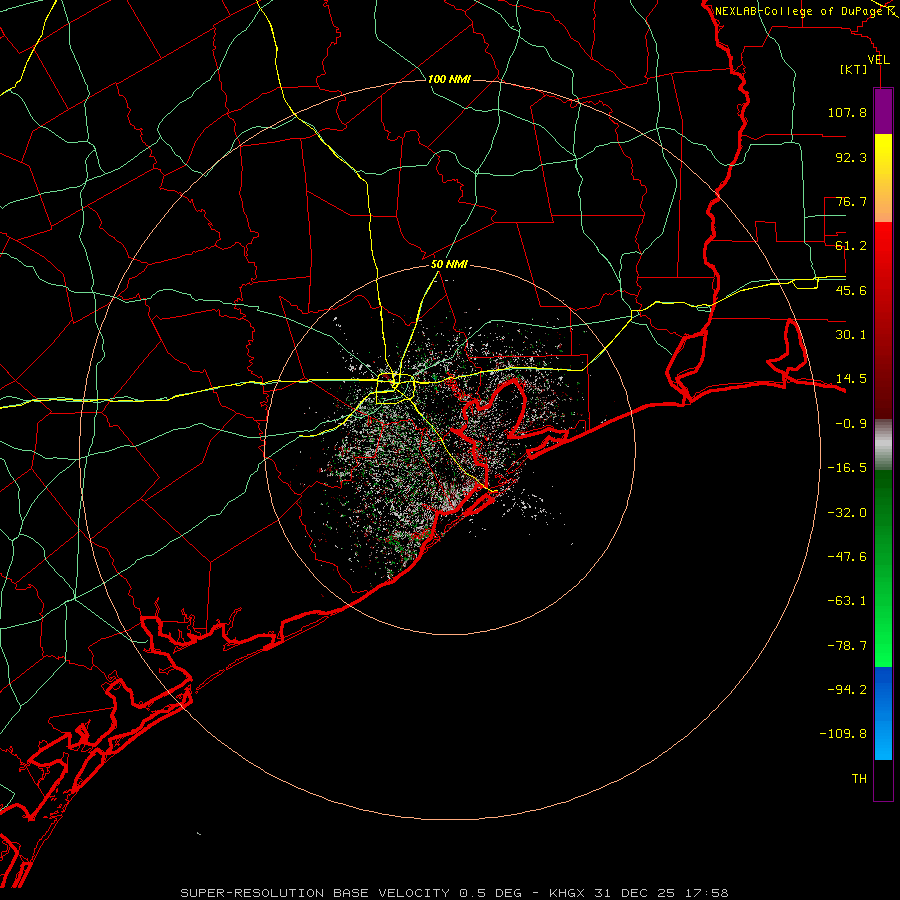This screenshot has height=900, width=900.
Task: Click the TH legend label
Action: point(859,779)
